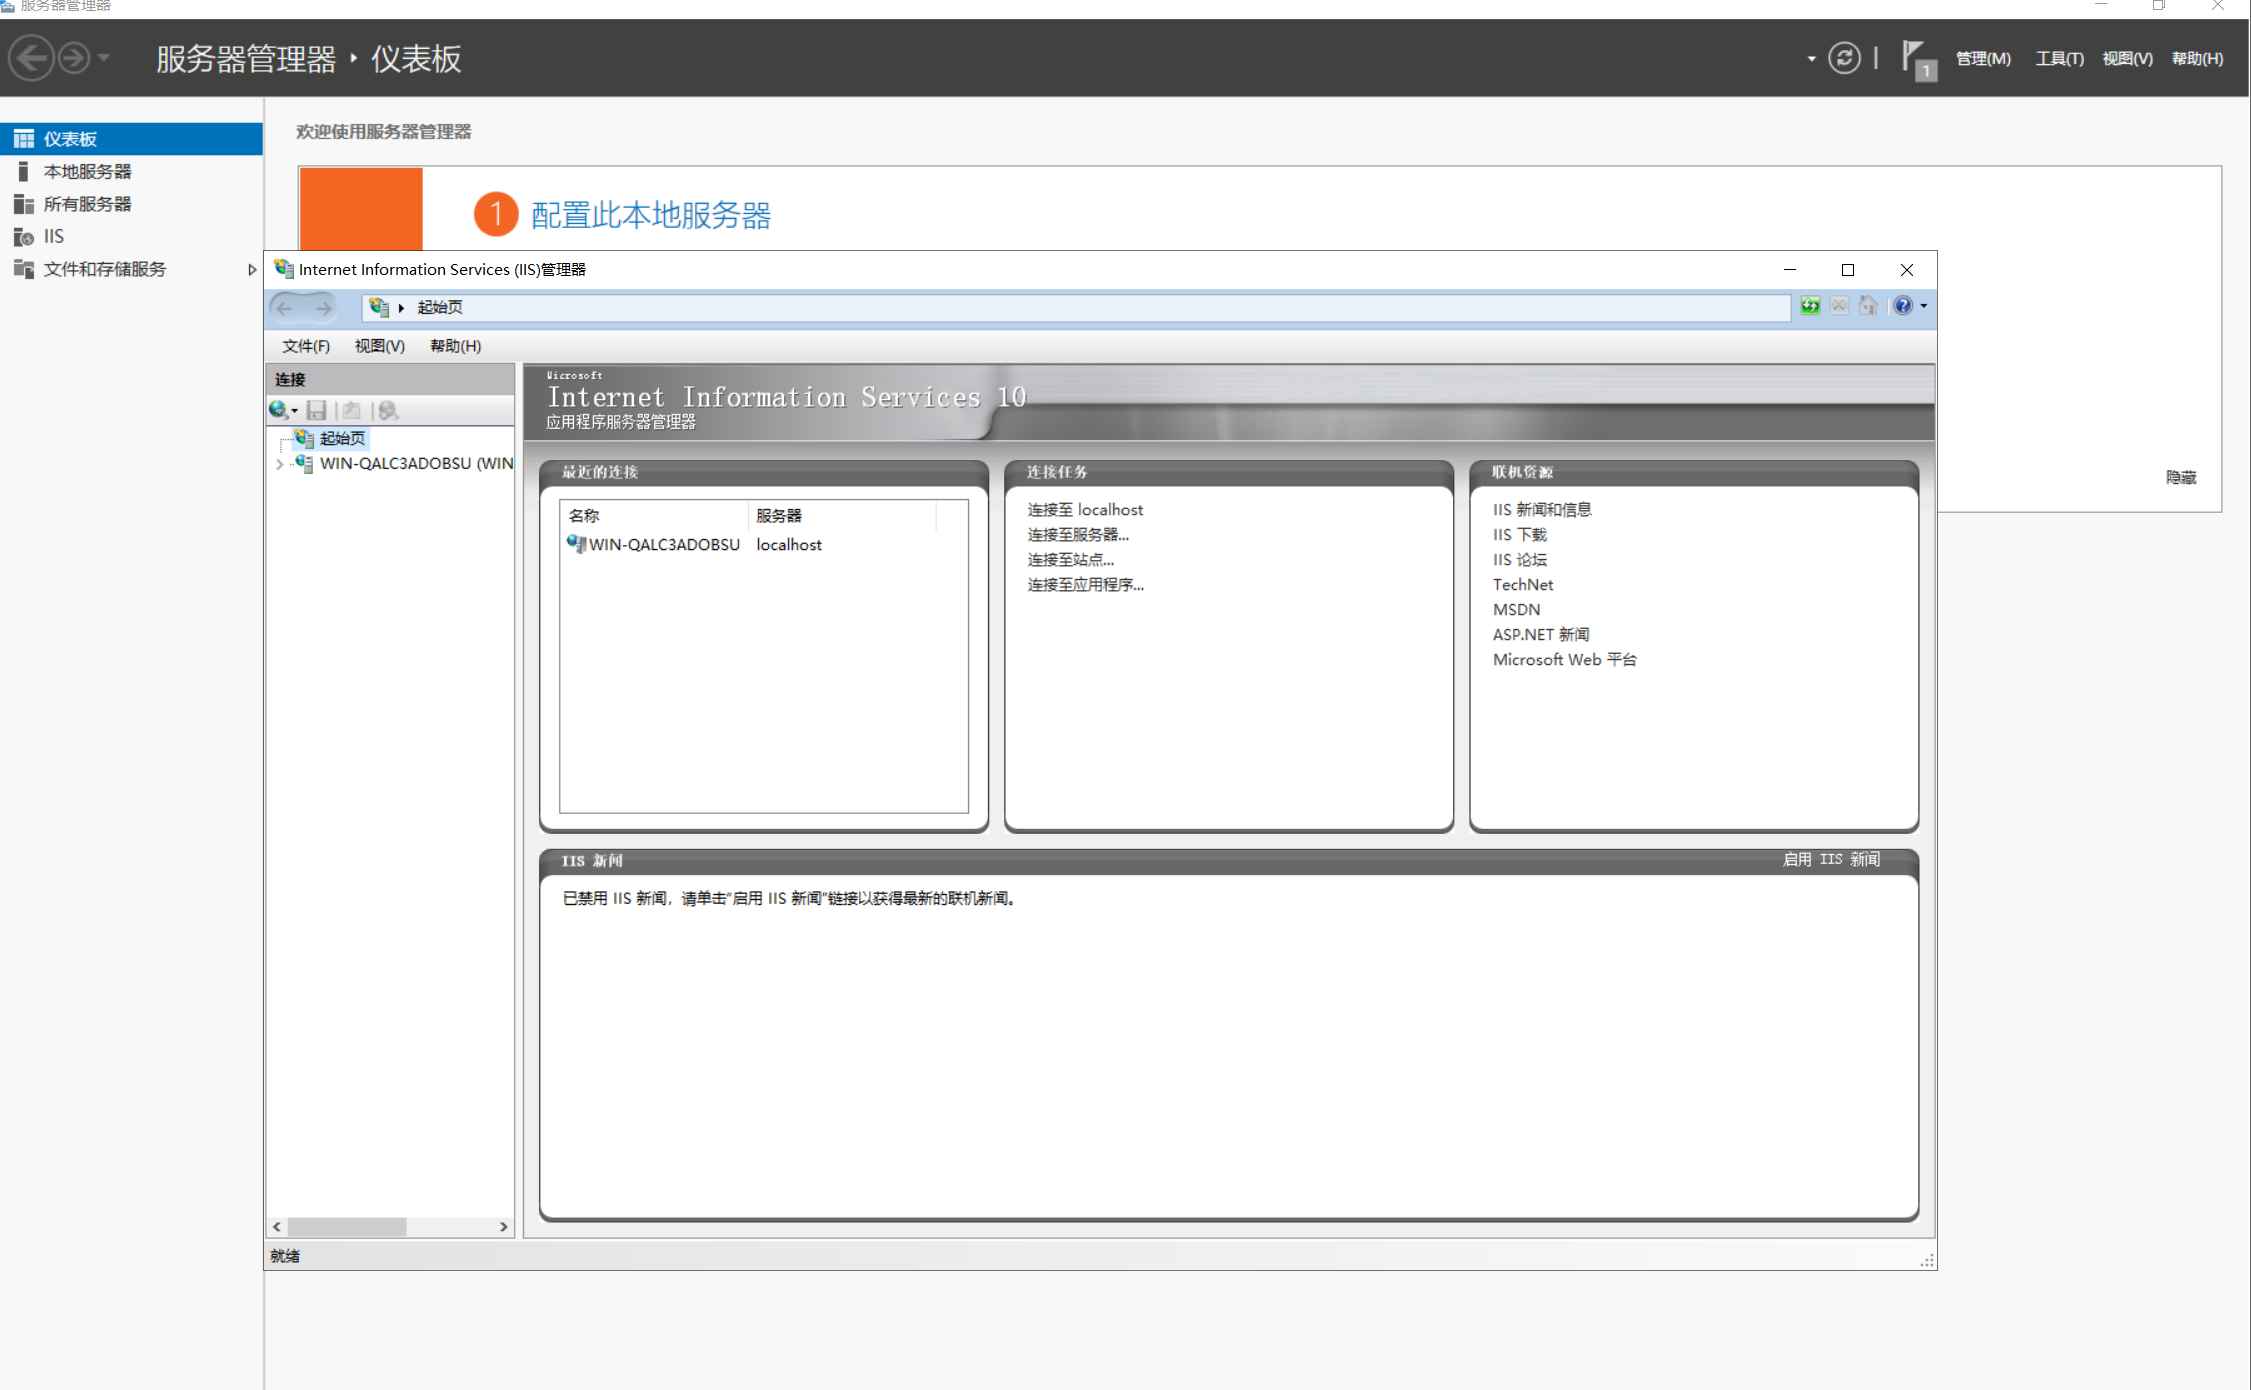This screenshot has width=2251, height=1390.
Task: Click IIS Manager forward navigation arrow
Action: (x=323, y=308)
